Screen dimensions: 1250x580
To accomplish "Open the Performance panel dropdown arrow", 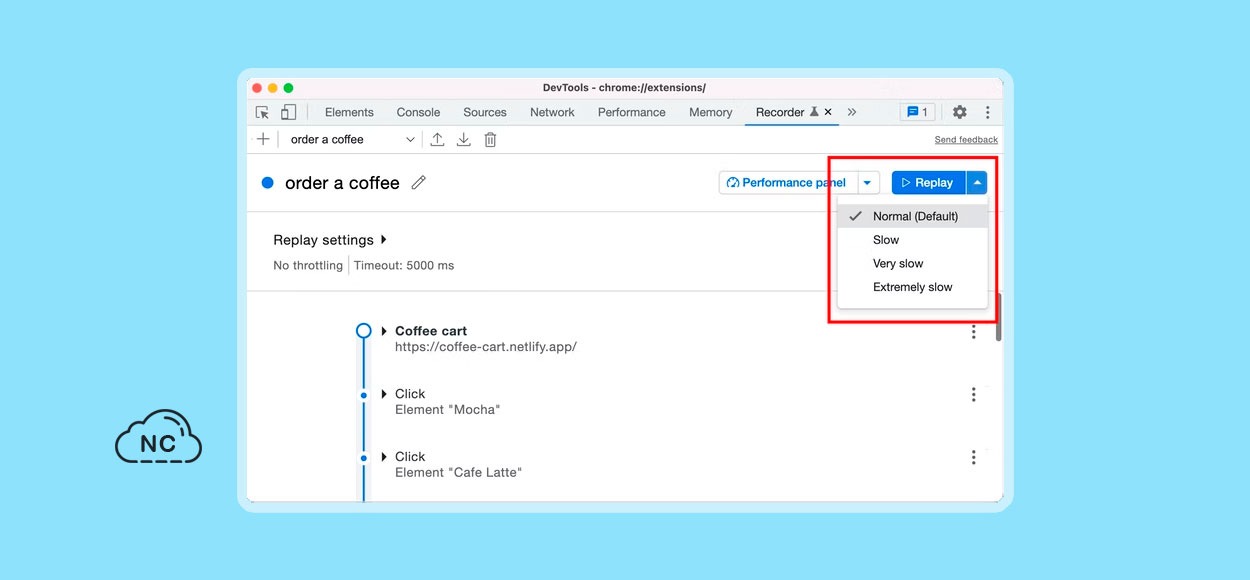I will pos(868,183).
